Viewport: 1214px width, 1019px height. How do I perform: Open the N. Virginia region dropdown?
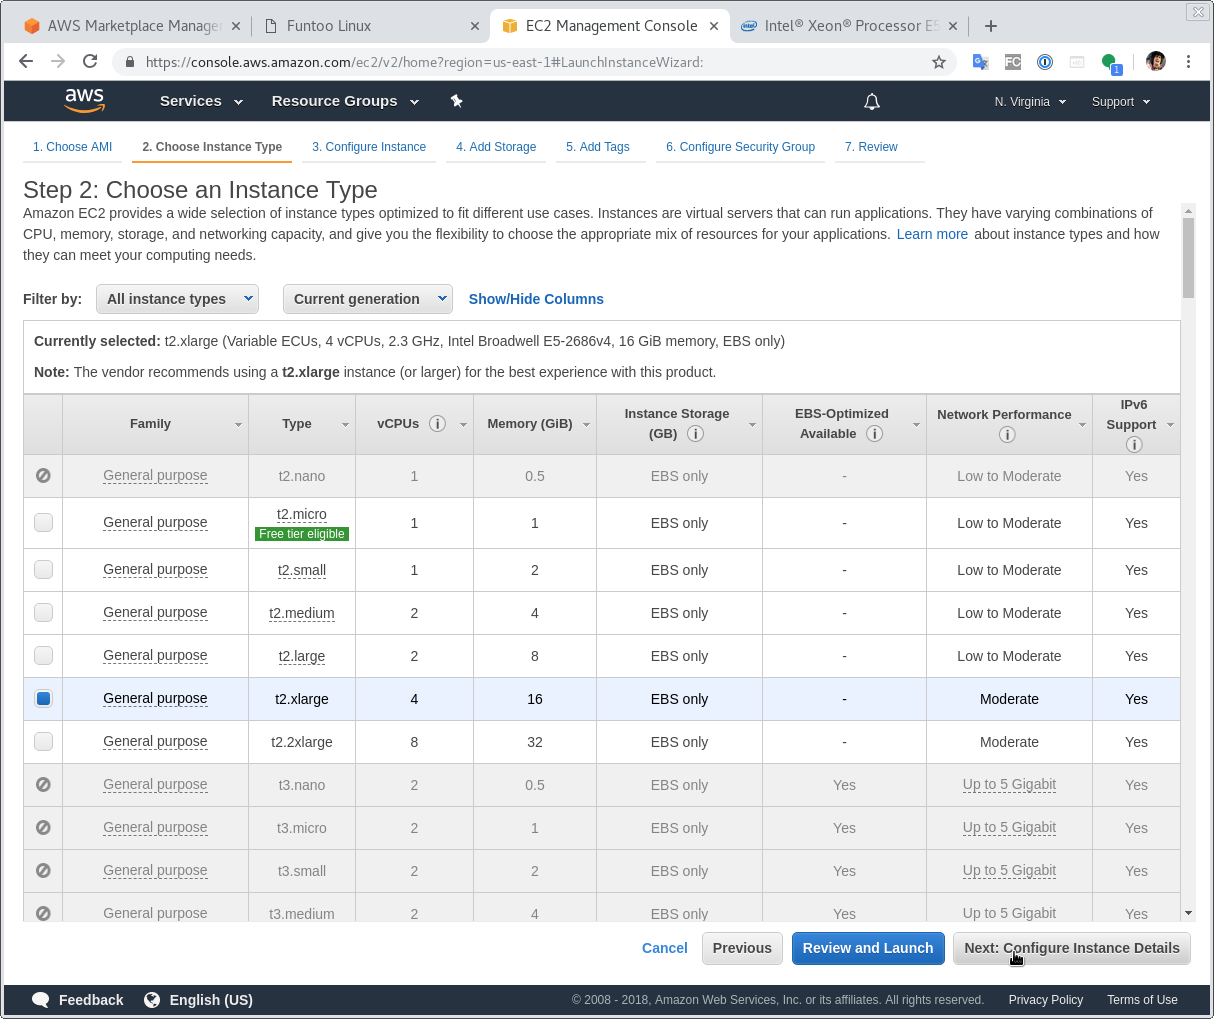pos(1030,102)
